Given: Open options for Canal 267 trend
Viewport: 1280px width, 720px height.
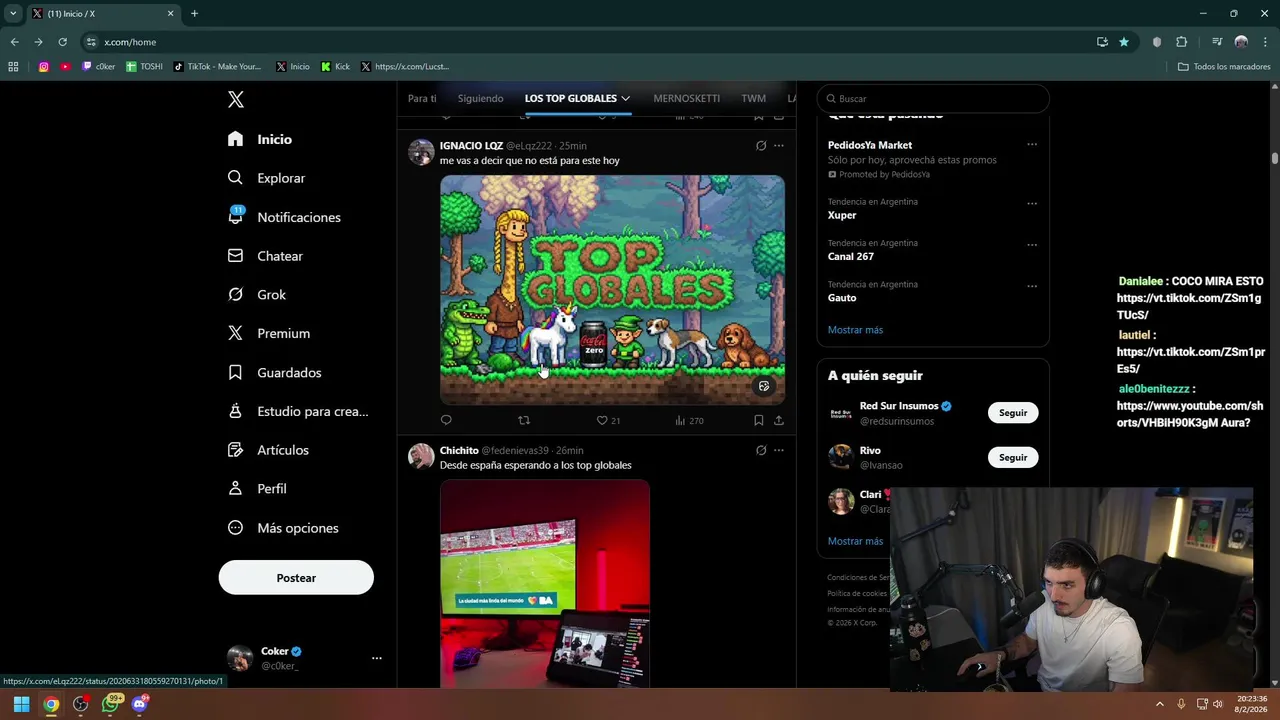Looking at the screenshot, I should [1032, 245].
